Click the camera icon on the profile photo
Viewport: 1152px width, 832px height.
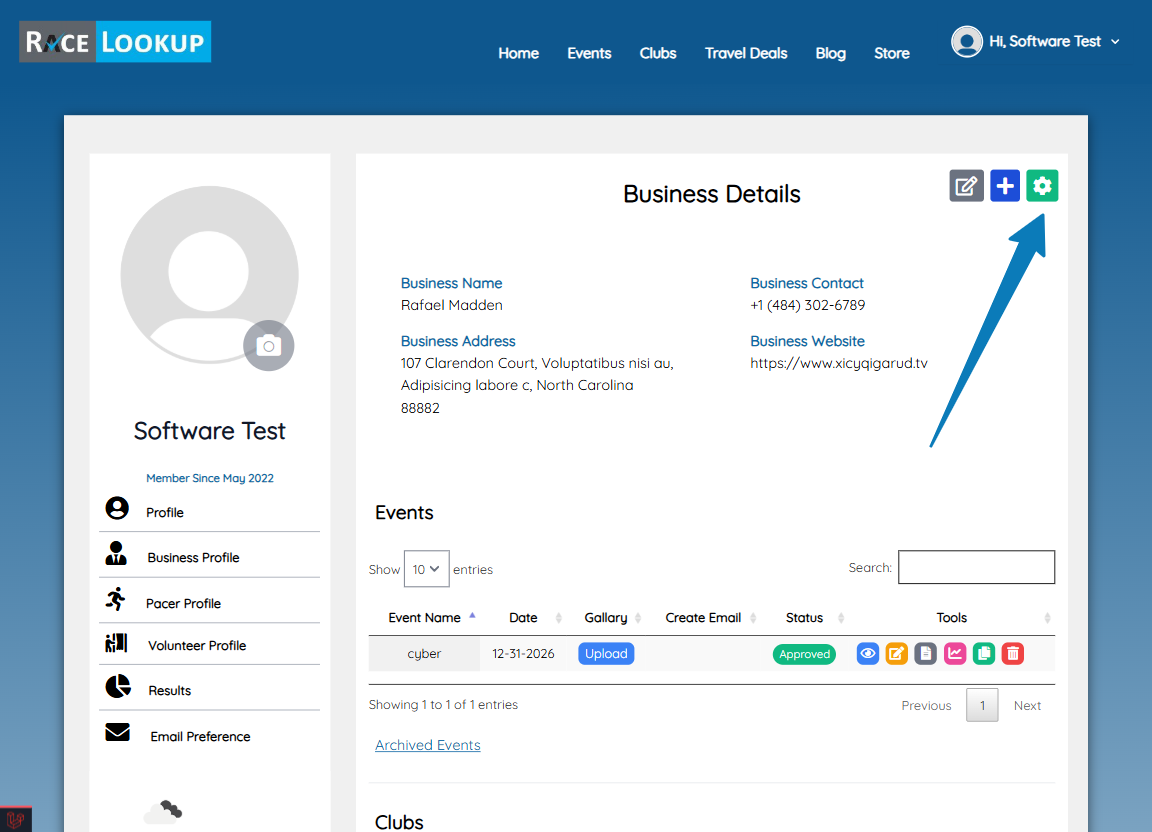[x=268, y=346]
